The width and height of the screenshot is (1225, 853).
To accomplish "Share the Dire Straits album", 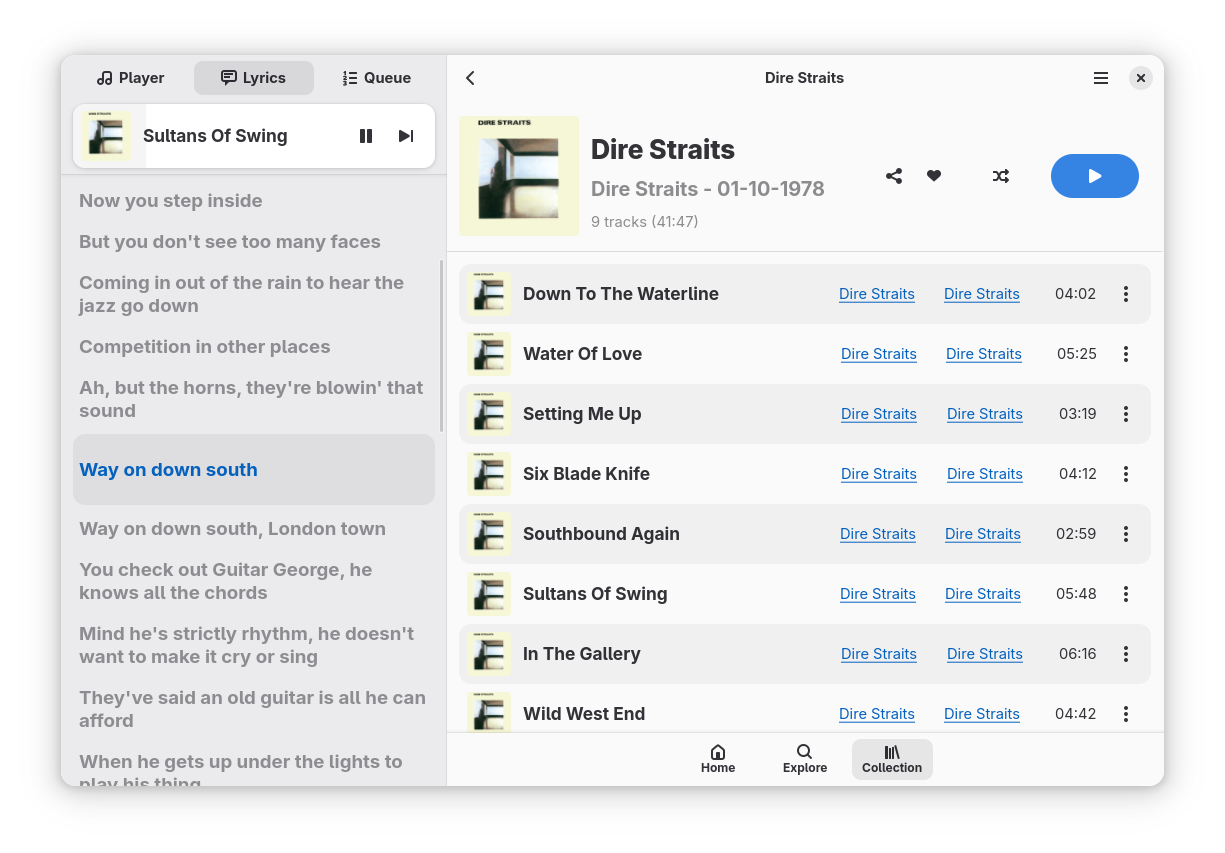I will pos(894,176).
